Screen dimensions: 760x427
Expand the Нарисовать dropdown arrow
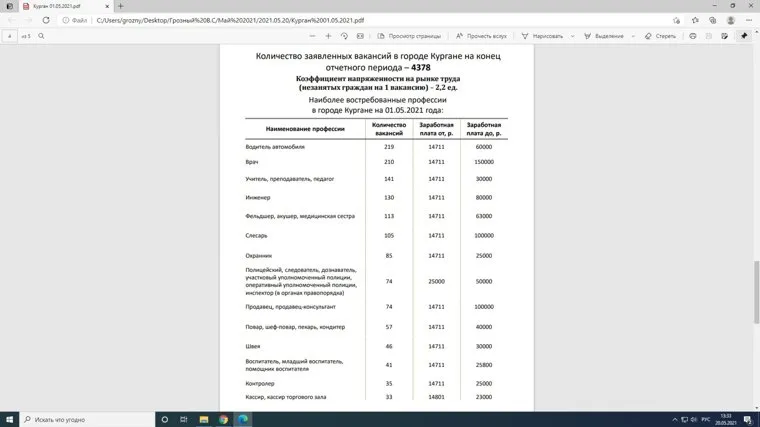click(x=572, y=36)
